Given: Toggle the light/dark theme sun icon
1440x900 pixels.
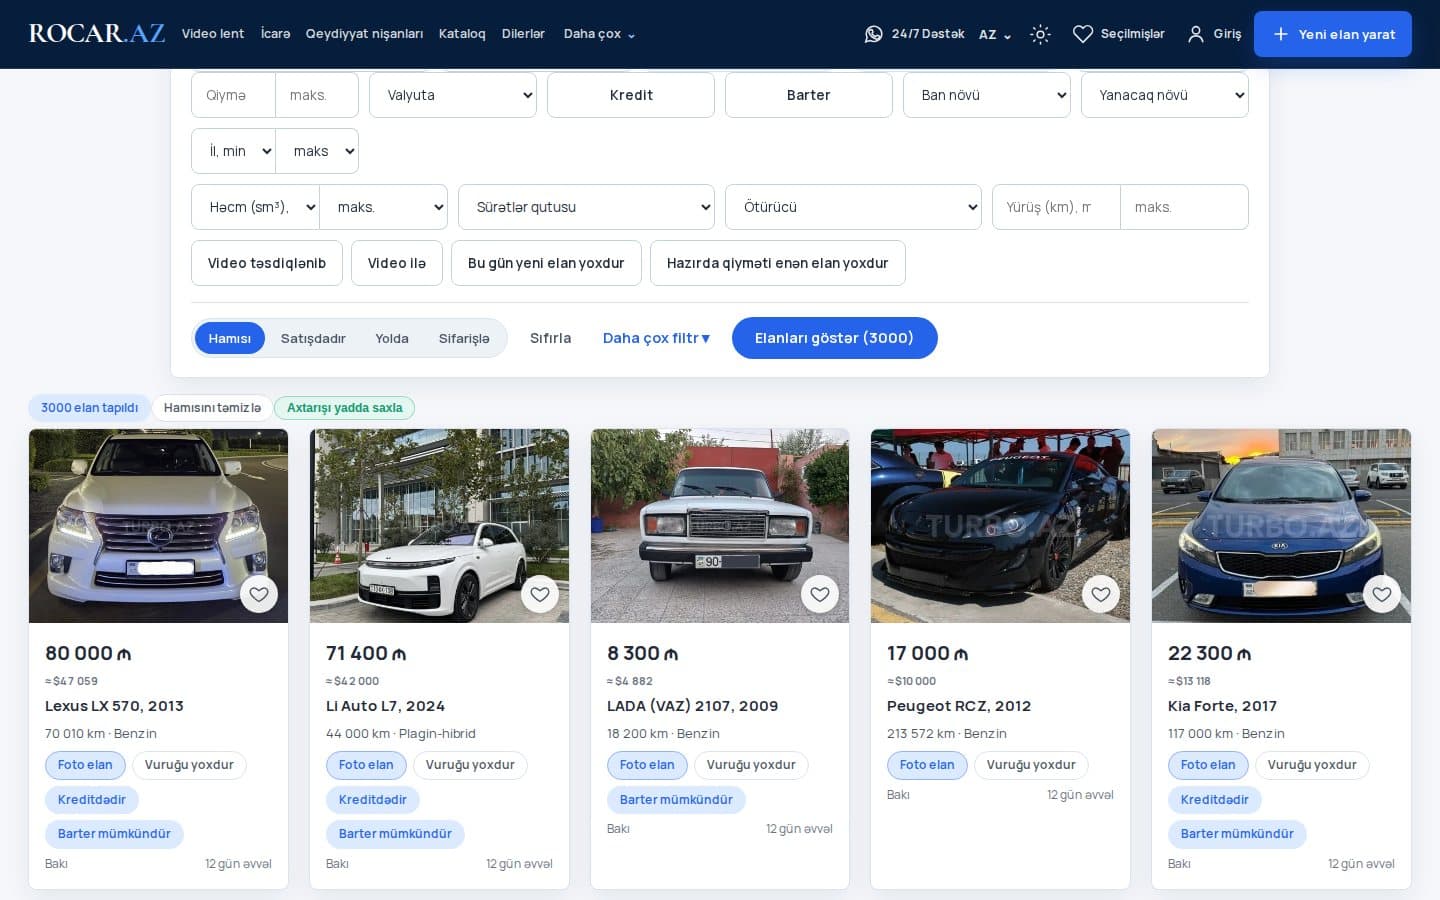Looking at the screenshot, I should click(x=1040, y=34).
